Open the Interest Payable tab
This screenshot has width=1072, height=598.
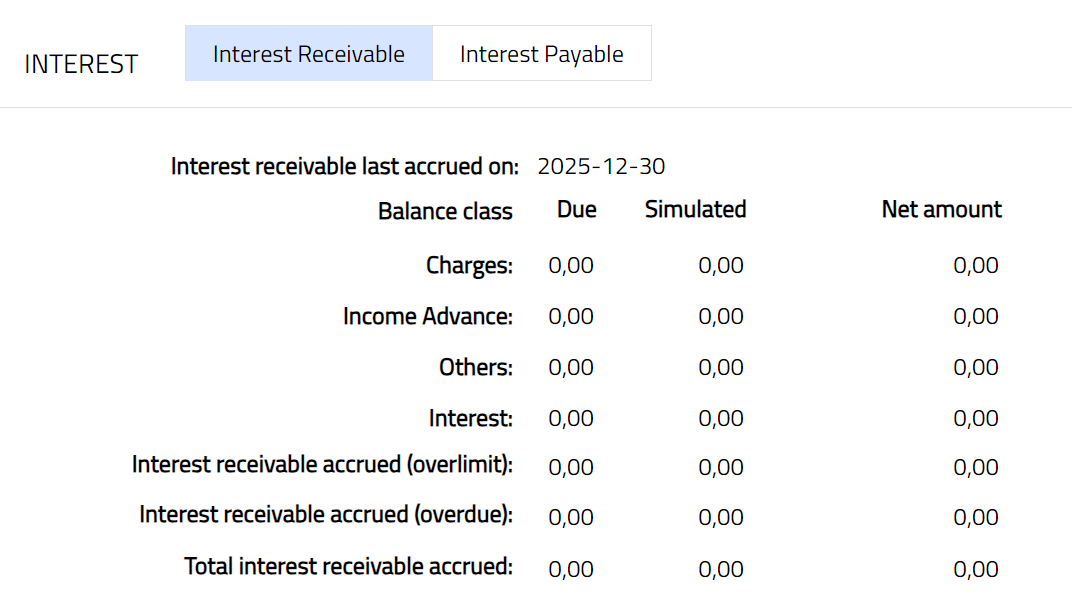(x=541, y=54)
